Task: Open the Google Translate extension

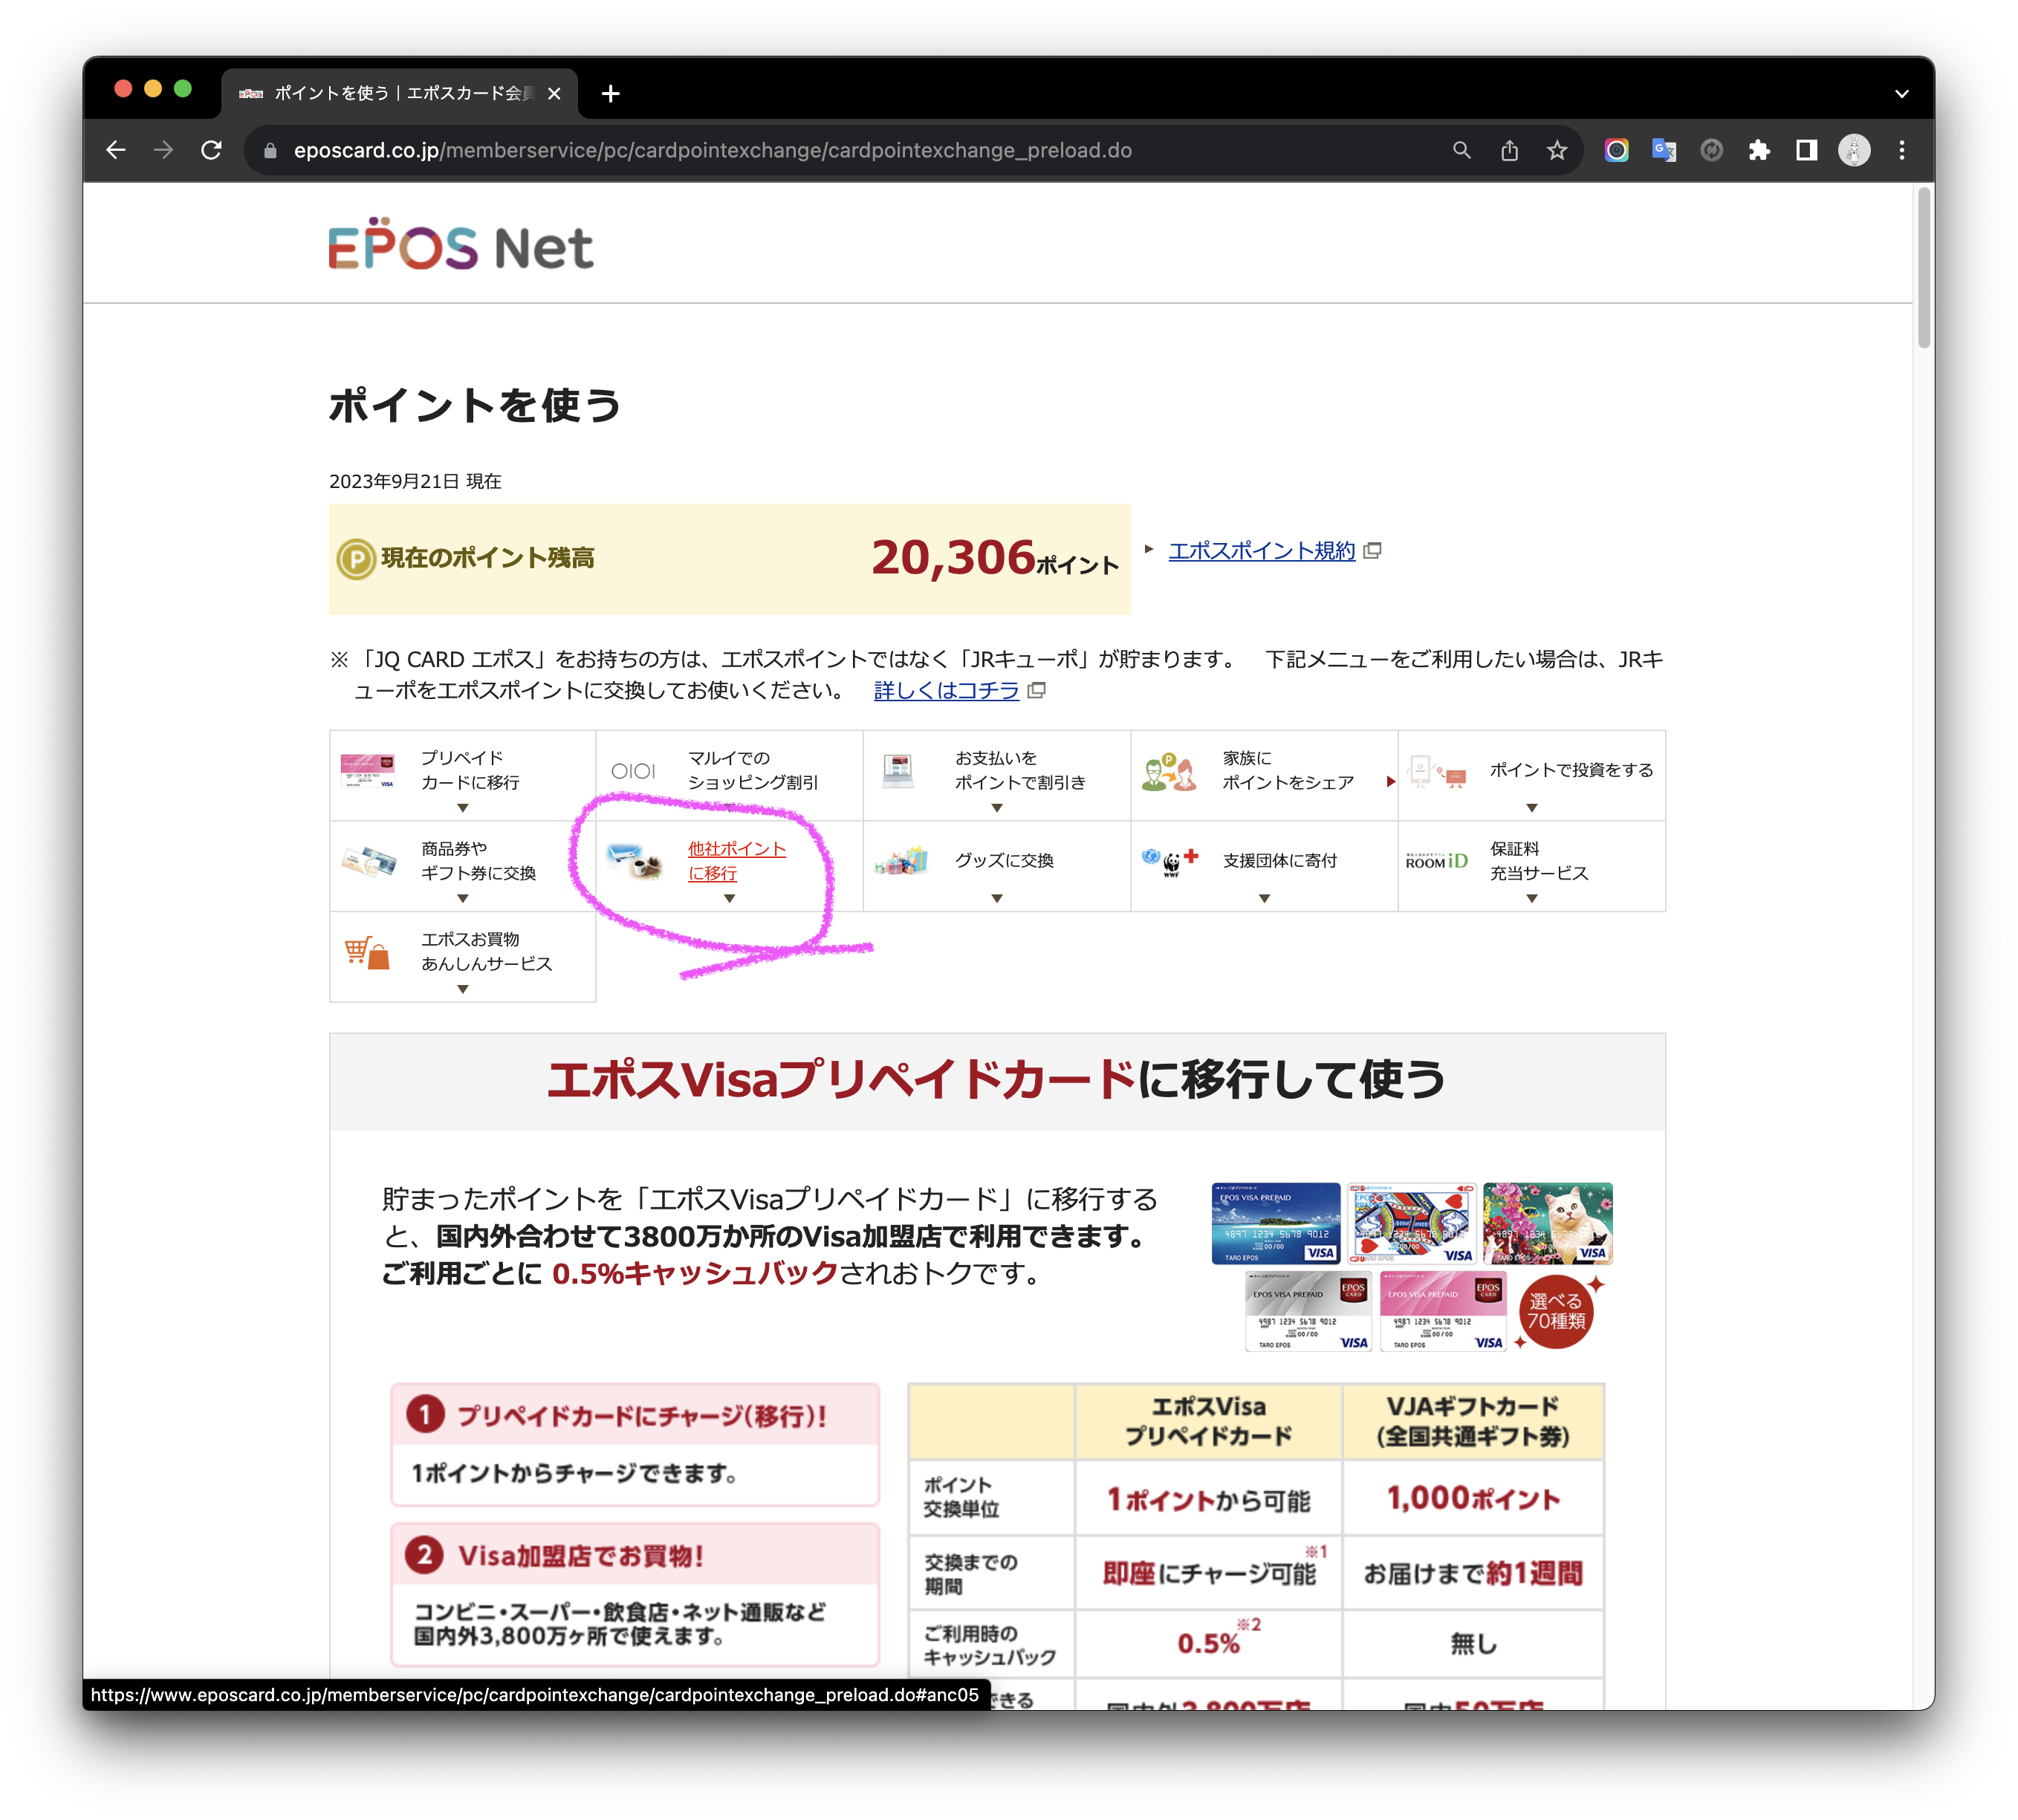Action: 1663,150
